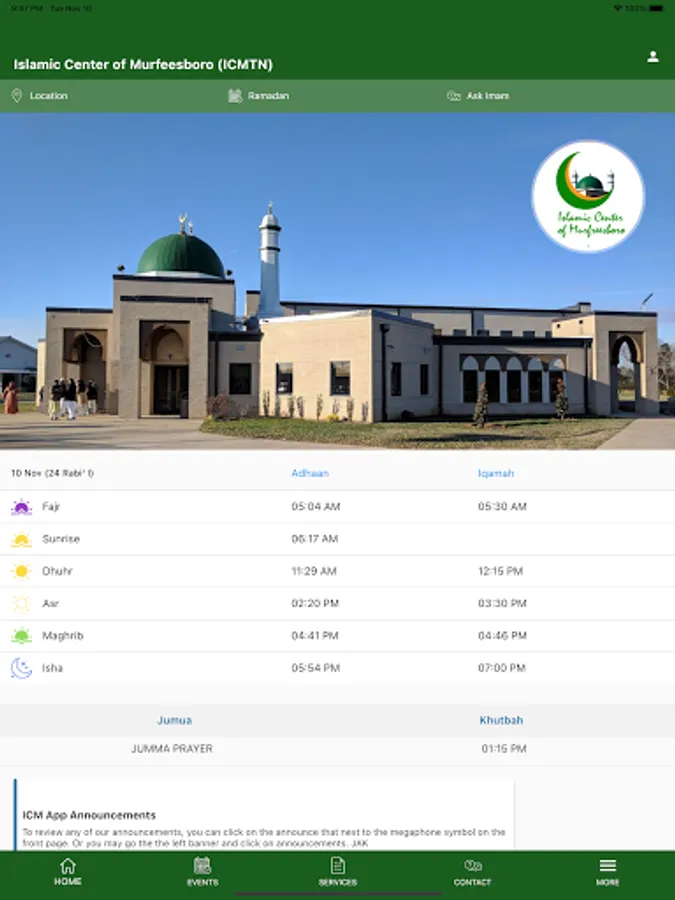Image resolution: width=675 pixels, height=900 pixels.
Task: Select the Sunrise row label
Action: pyautogui.click(x=61, y=539)
